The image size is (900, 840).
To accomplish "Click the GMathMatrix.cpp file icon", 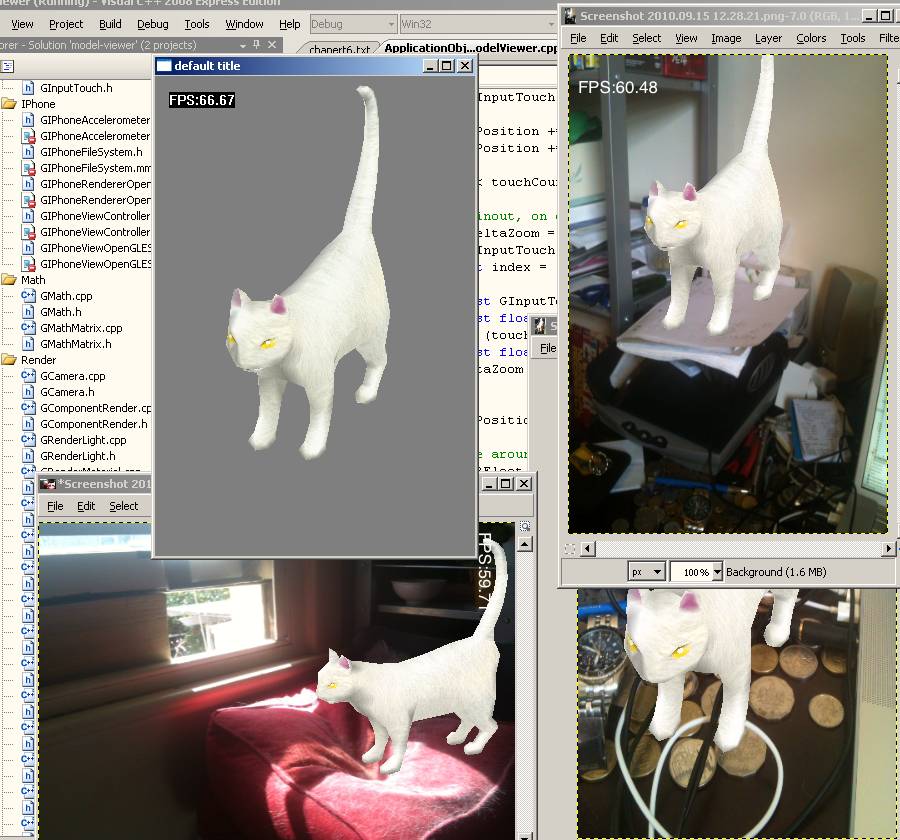I will pyautogui.click(x=28, y=328).
